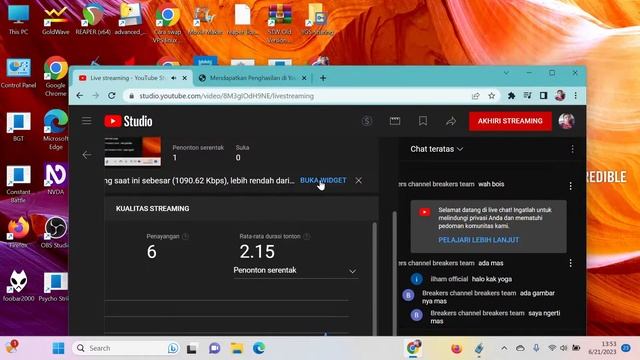Open the GoldWave desktop shortcut
The image size is (640, 360).
coord(56,19)
